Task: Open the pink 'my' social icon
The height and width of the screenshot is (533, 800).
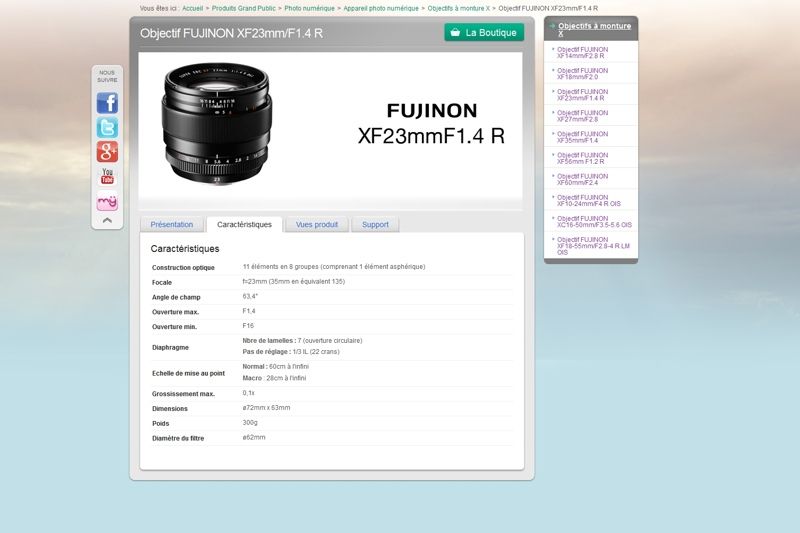Action: coord(107,201)
